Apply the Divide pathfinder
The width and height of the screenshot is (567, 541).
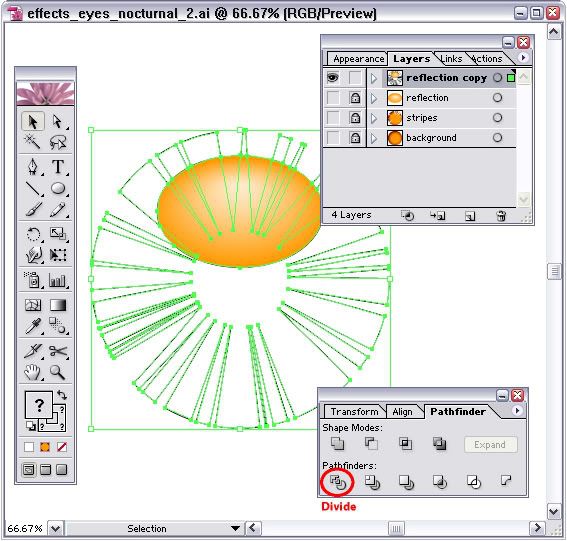click(x=338, y=482)
